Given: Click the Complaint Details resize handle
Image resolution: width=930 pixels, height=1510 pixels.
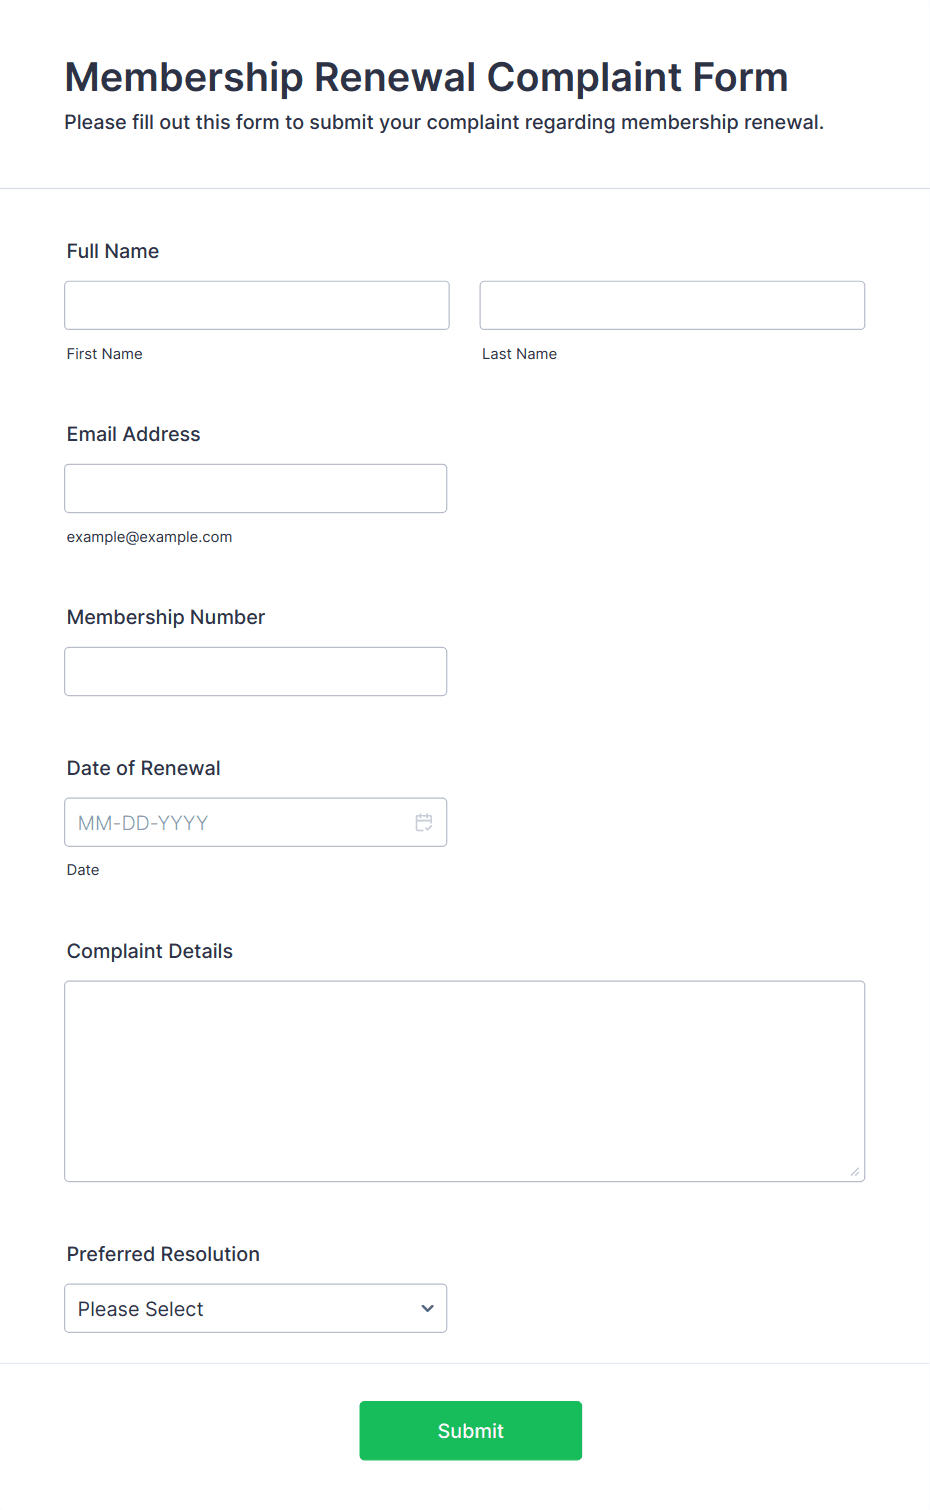Looking at the screenshot, I should pyautogui.click(x=855, y=1171).
